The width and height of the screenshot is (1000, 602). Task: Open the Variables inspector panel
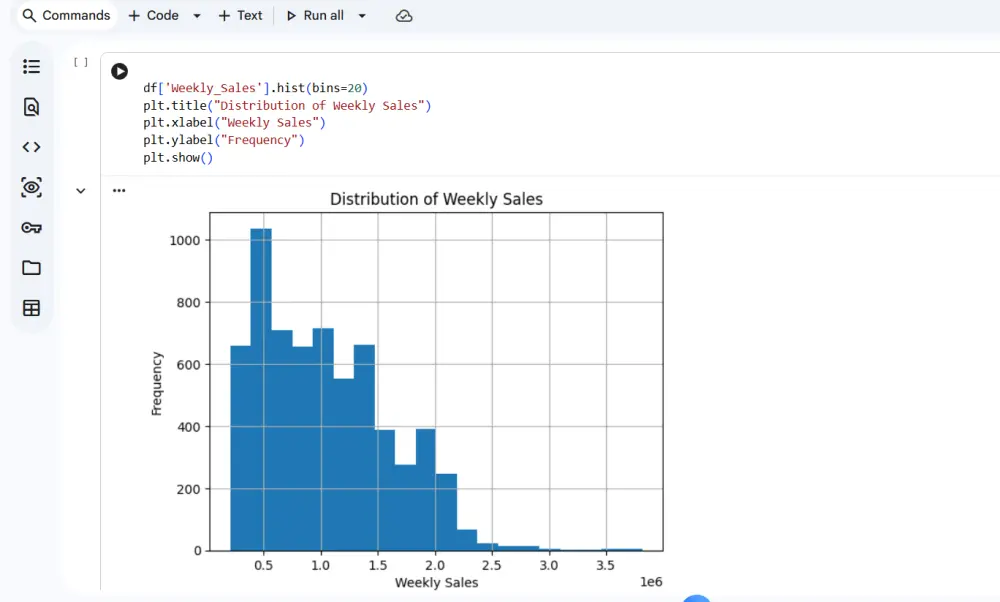point(30,307)
